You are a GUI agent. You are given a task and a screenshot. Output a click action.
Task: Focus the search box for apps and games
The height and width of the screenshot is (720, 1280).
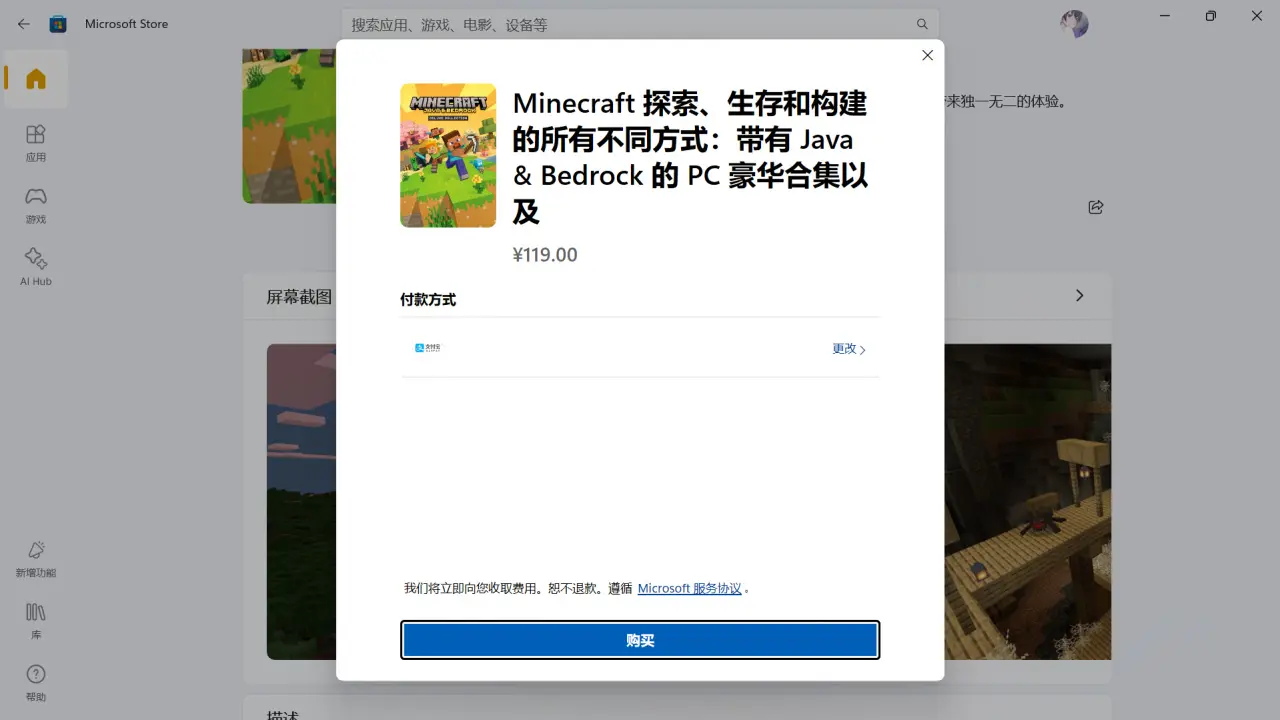point(640,24)
